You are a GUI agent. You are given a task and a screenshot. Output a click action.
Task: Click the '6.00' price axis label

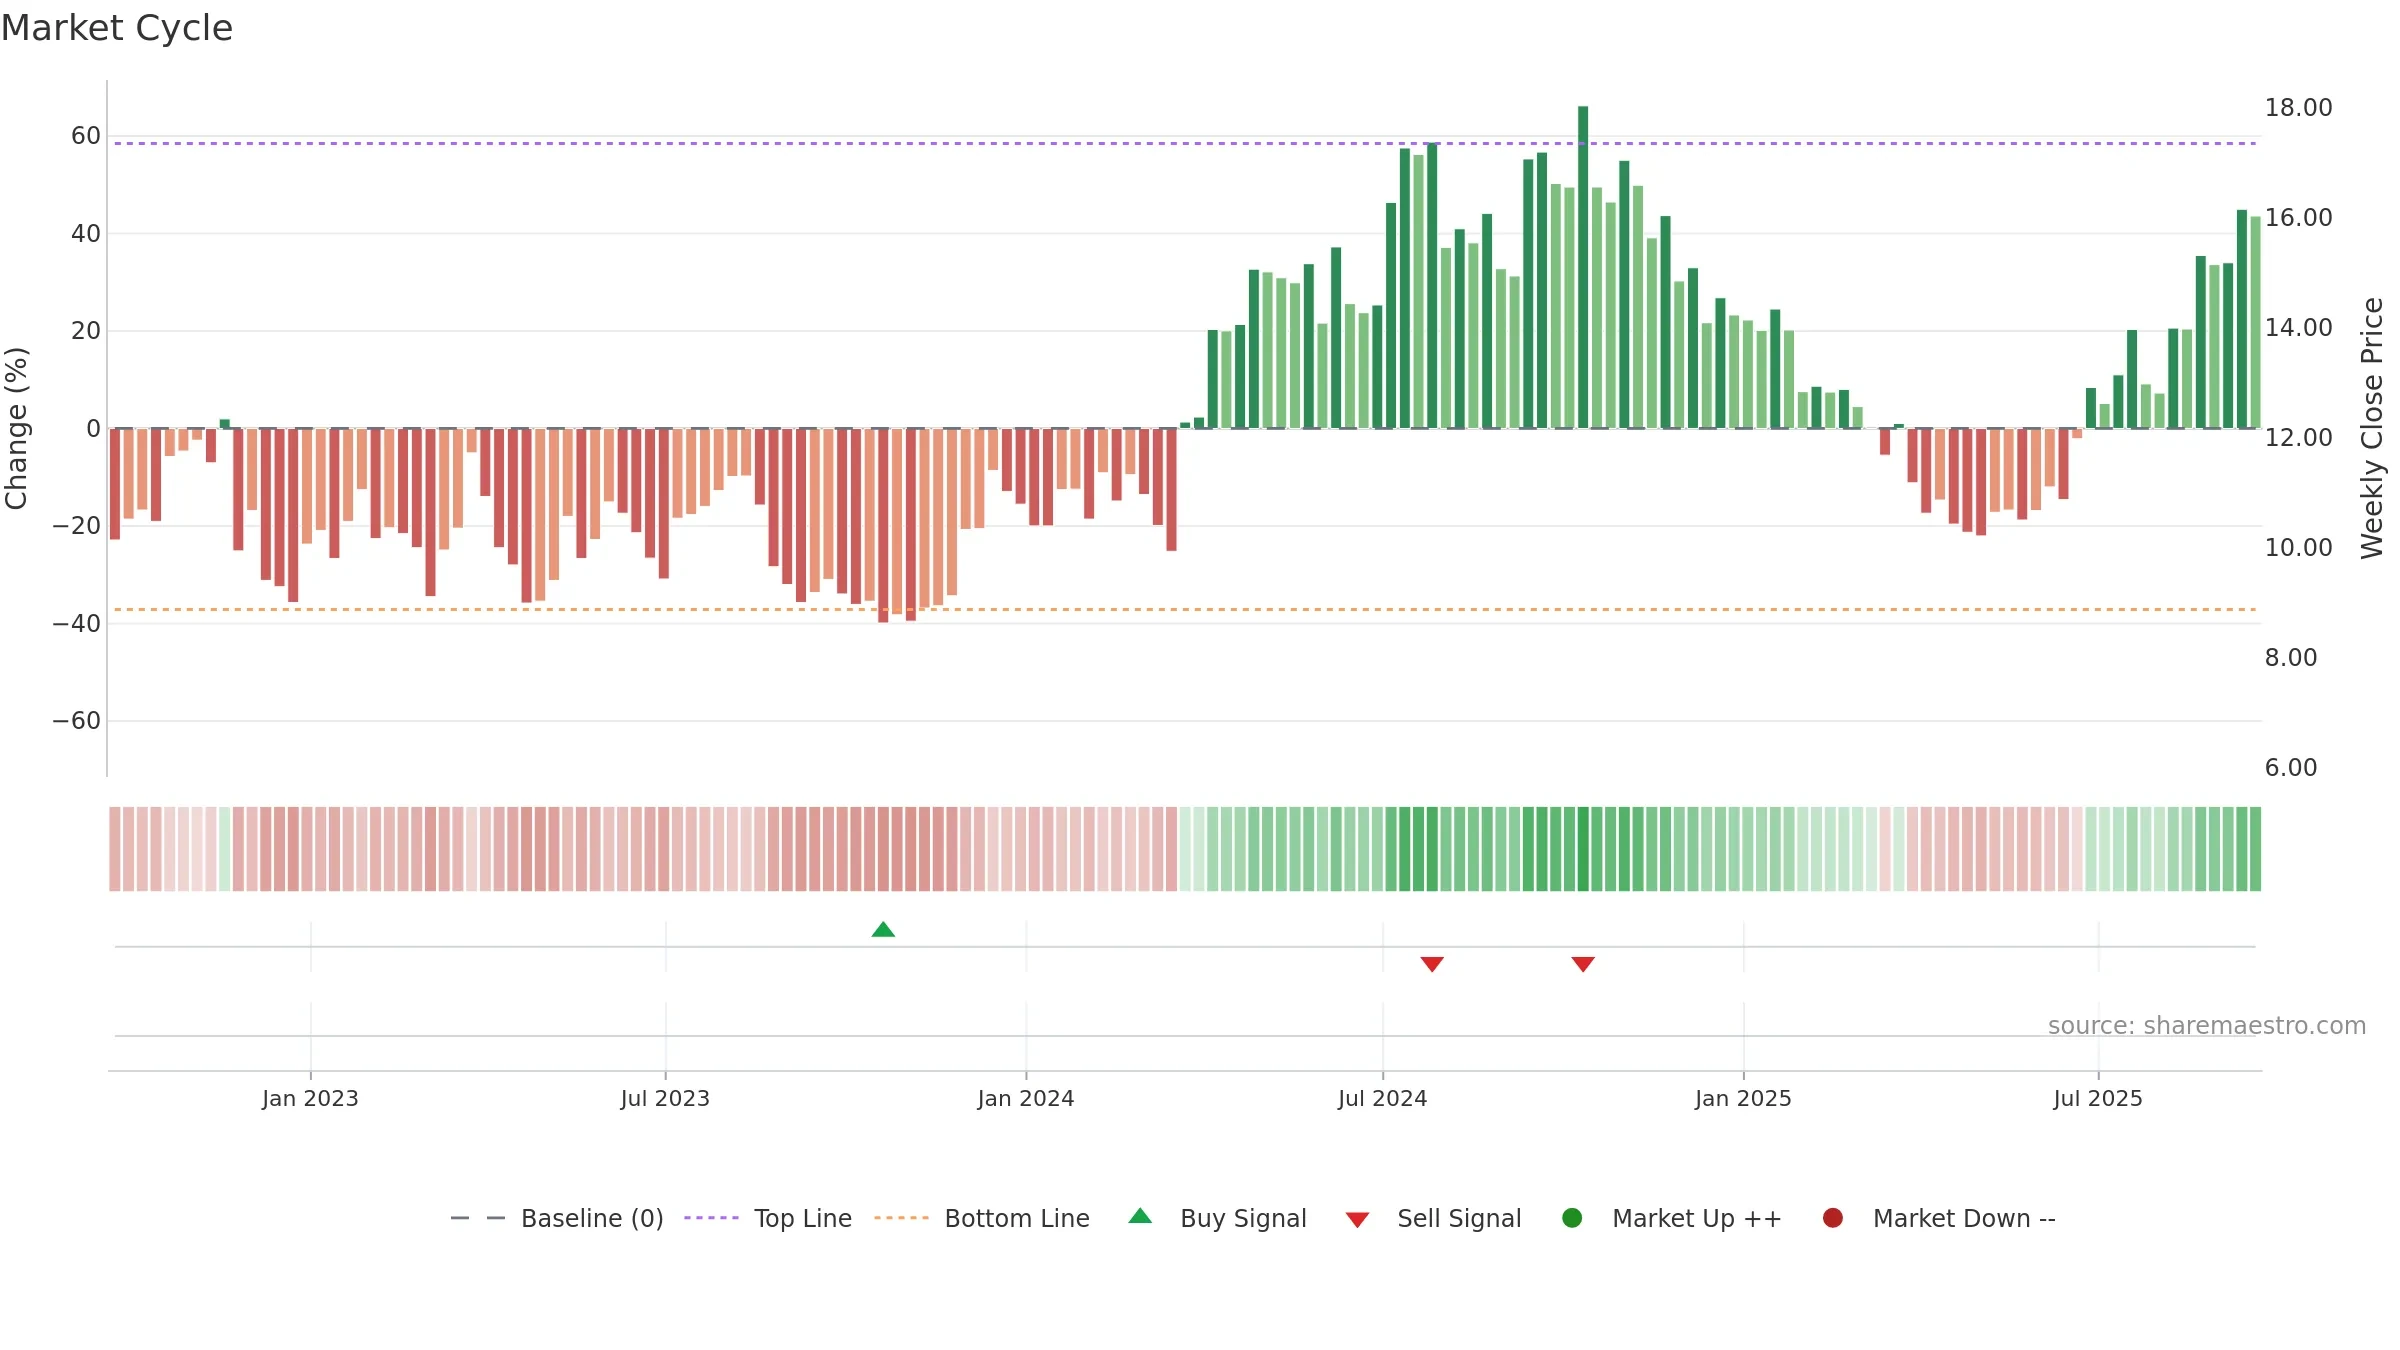tap(2291, 768)
